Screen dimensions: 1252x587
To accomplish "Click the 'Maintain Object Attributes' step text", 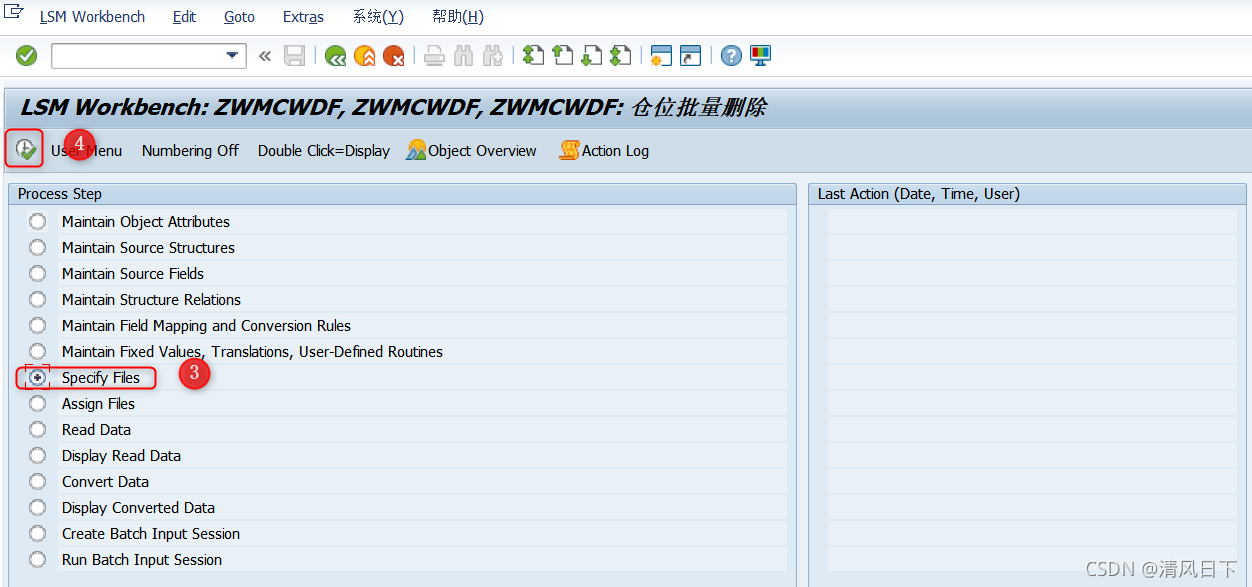I will pyautogui.click(x=146, y=222).
